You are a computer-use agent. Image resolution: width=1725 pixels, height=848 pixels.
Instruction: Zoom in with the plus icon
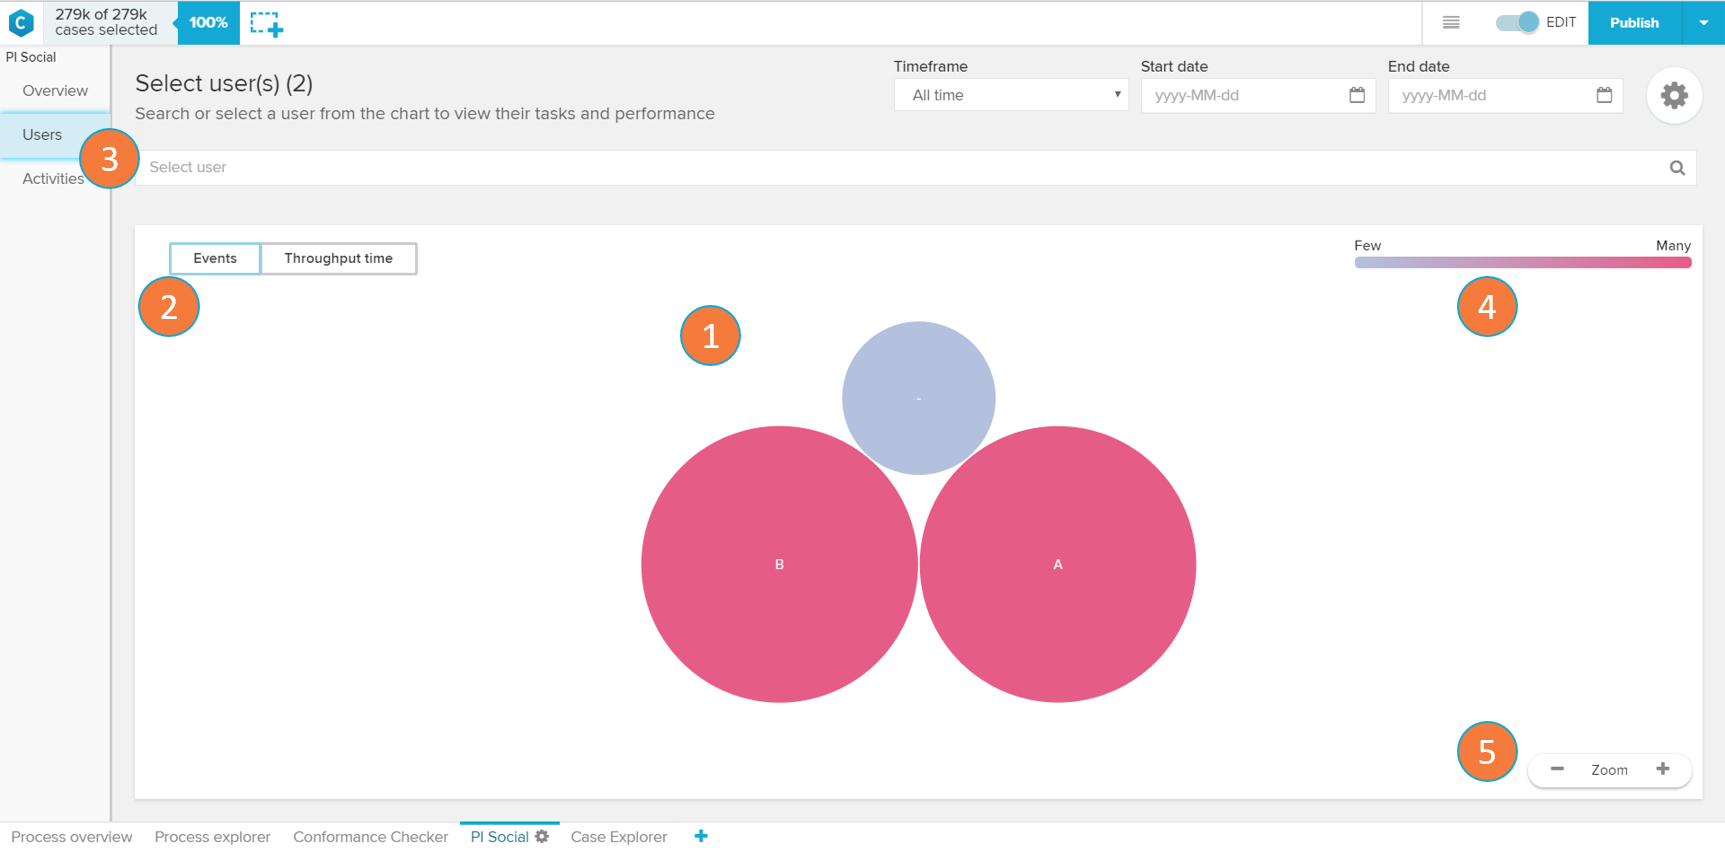1663,769
